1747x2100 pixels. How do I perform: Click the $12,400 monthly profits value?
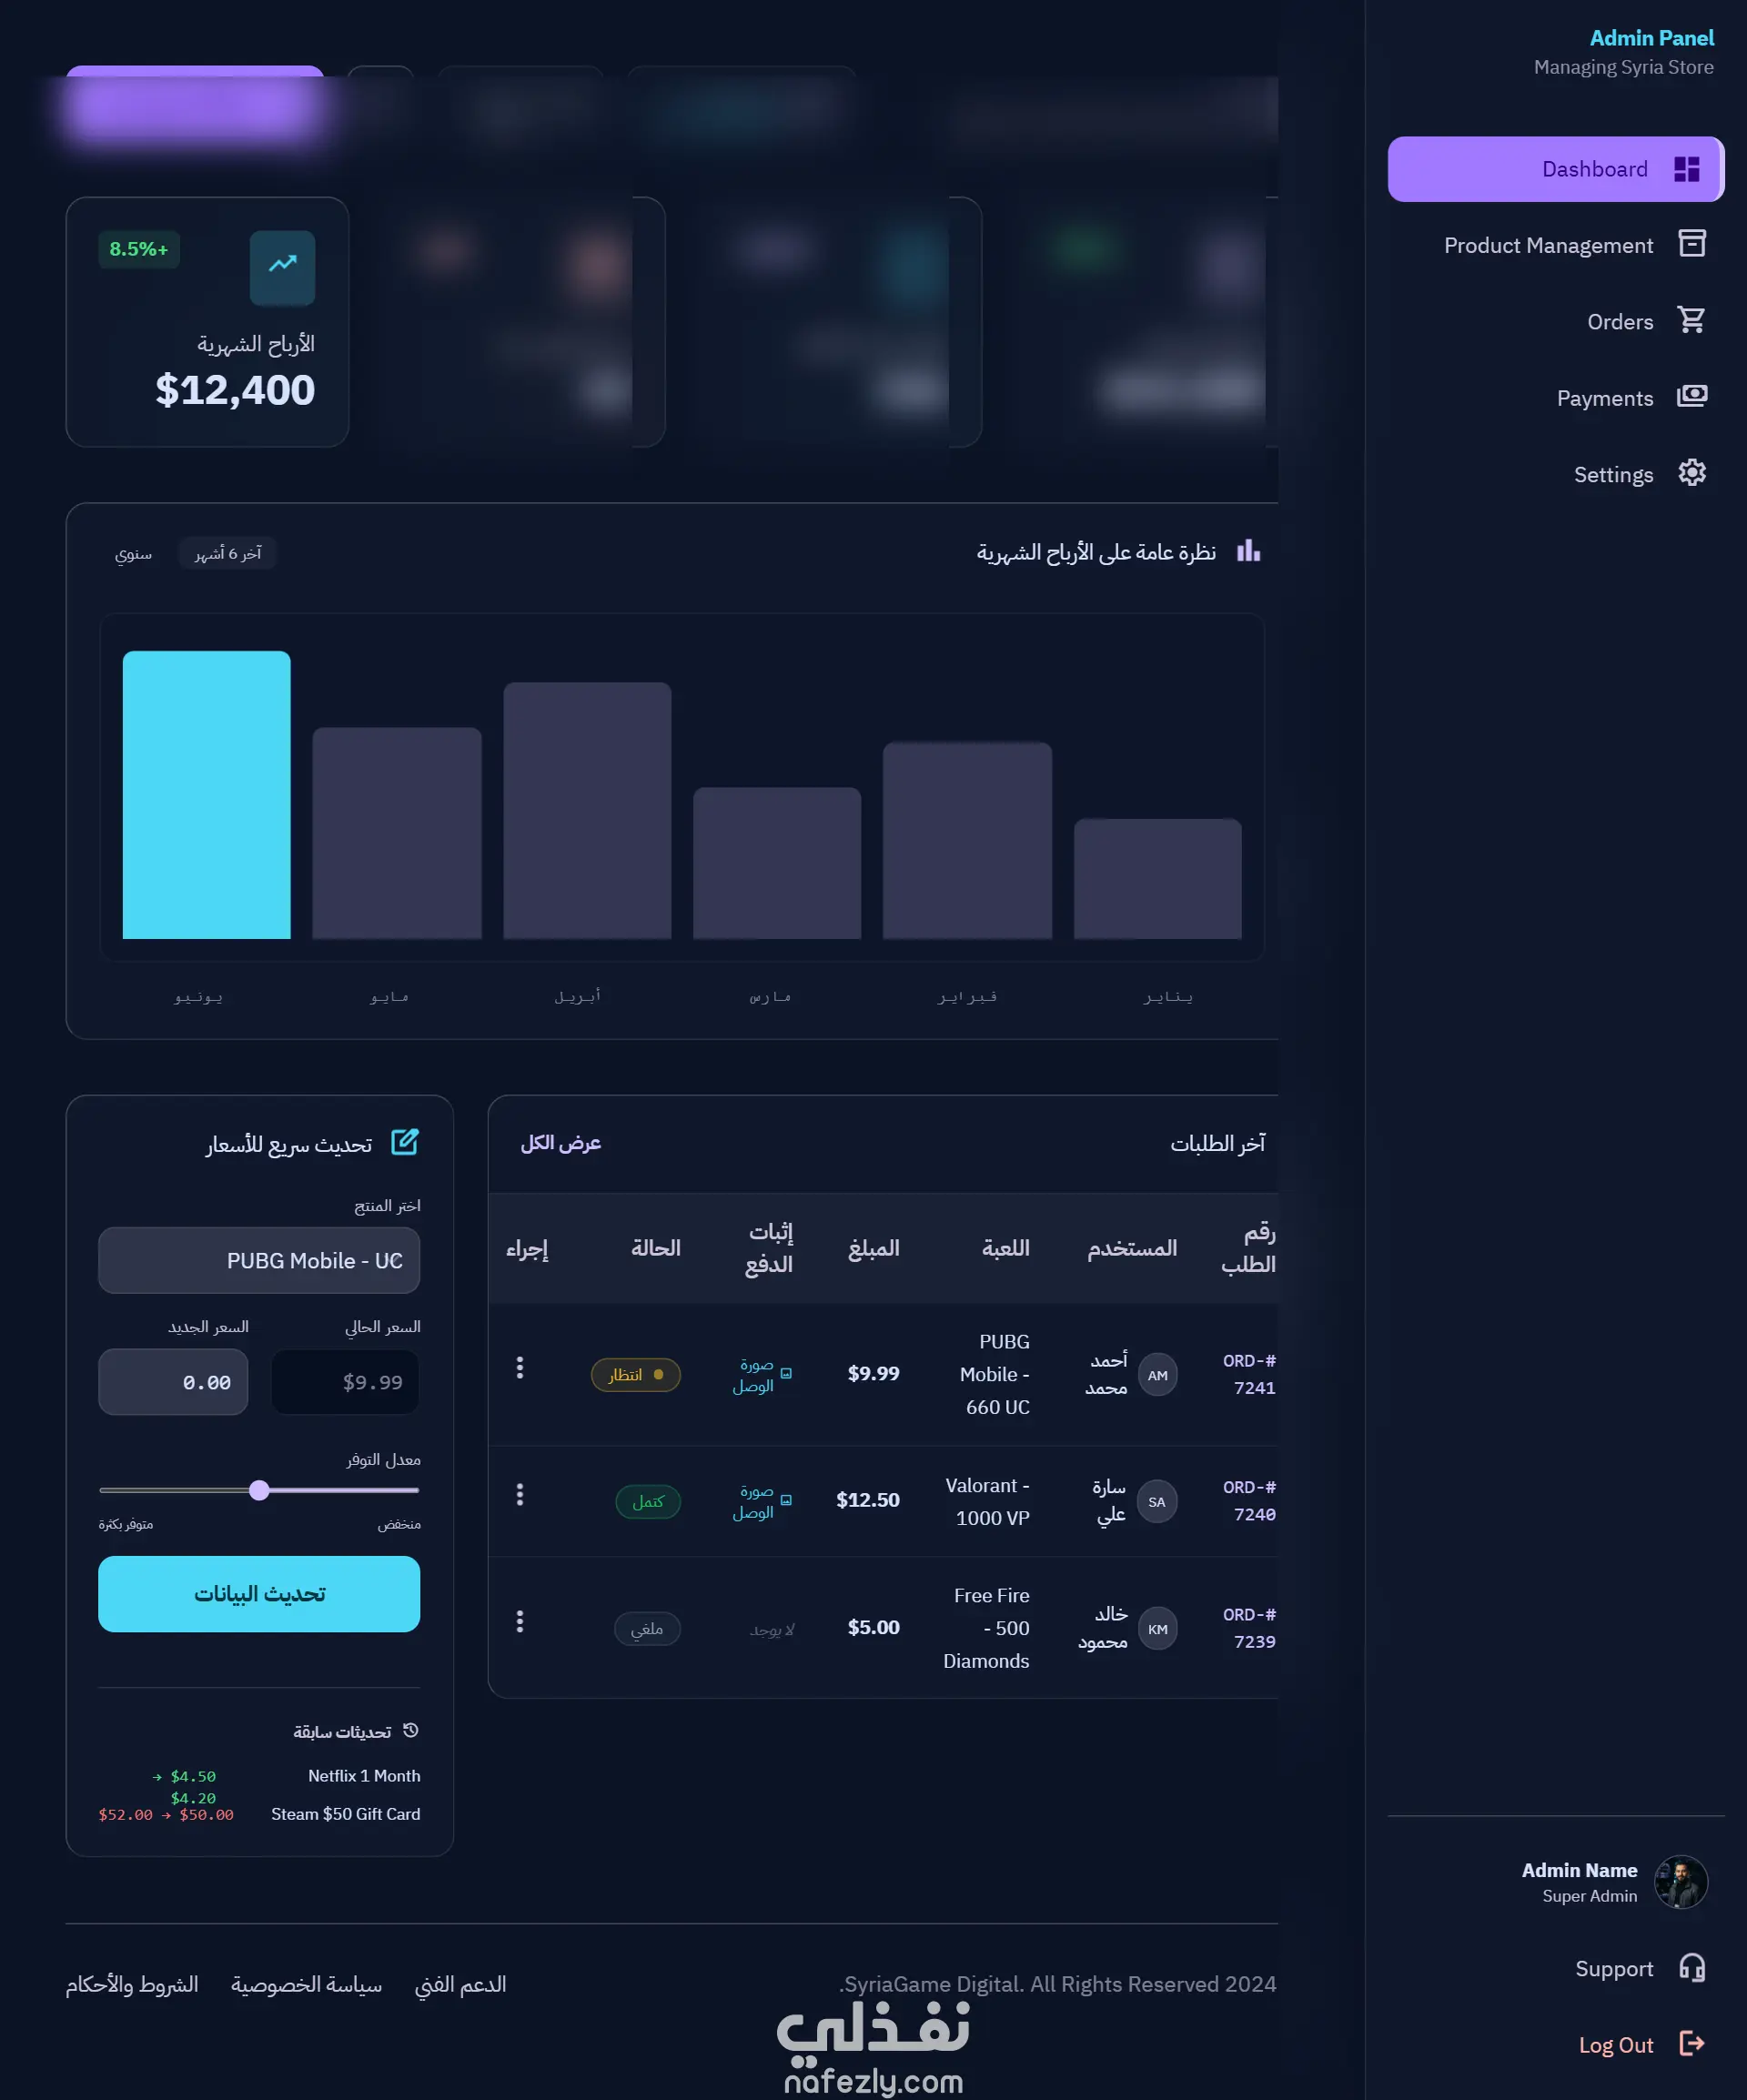click(x=235, y=390)
